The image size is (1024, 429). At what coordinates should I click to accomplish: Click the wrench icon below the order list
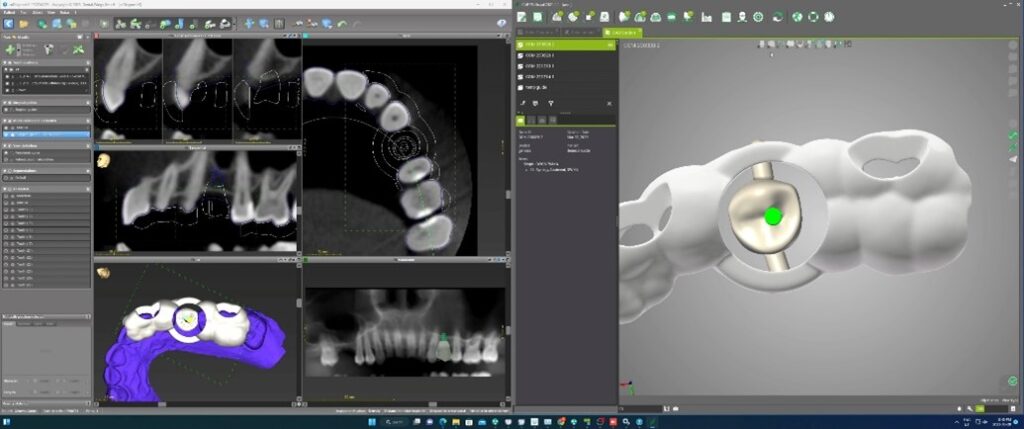522,103
